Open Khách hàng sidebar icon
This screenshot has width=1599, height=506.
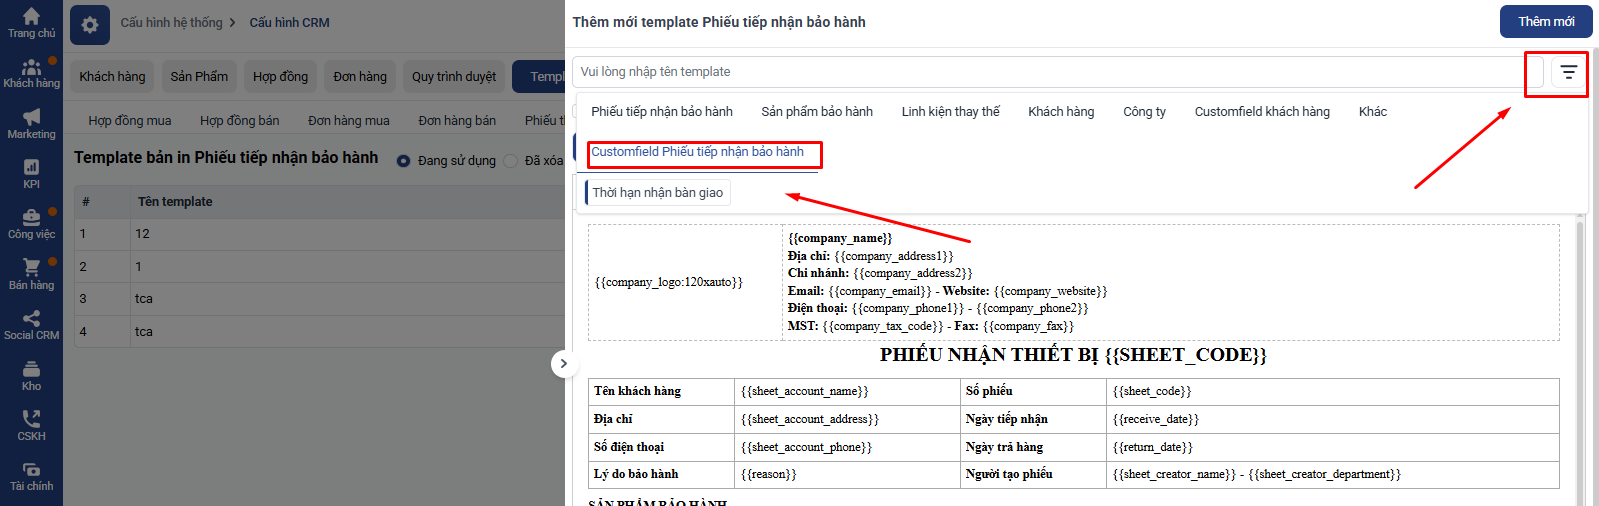click(31, 68)
